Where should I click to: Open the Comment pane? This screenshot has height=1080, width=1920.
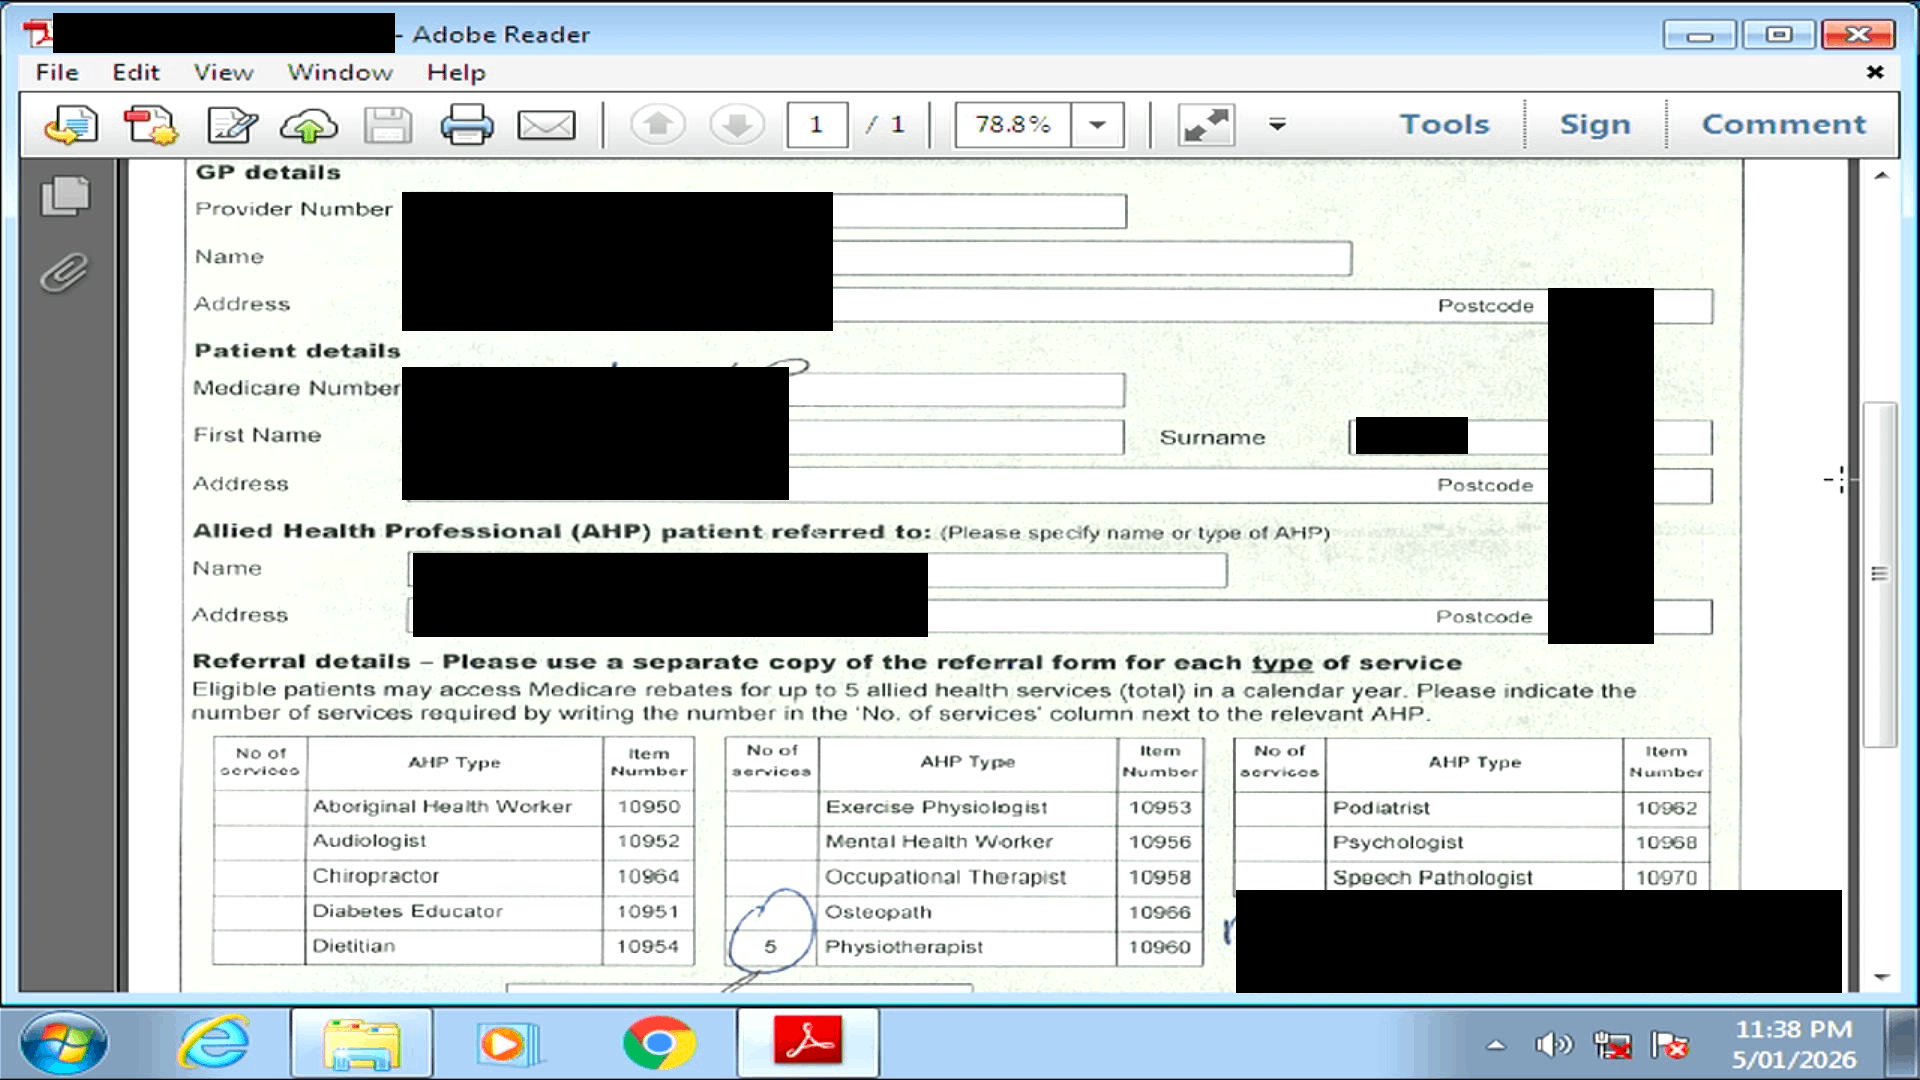[1784, 124]
